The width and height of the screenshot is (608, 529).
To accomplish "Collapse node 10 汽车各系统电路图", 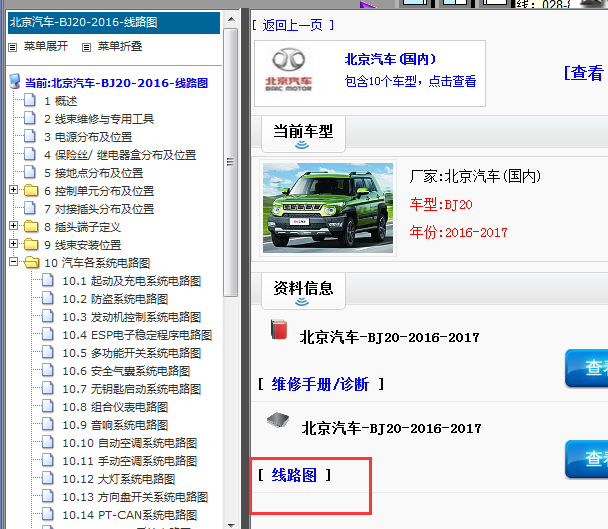I will [14, 262].
